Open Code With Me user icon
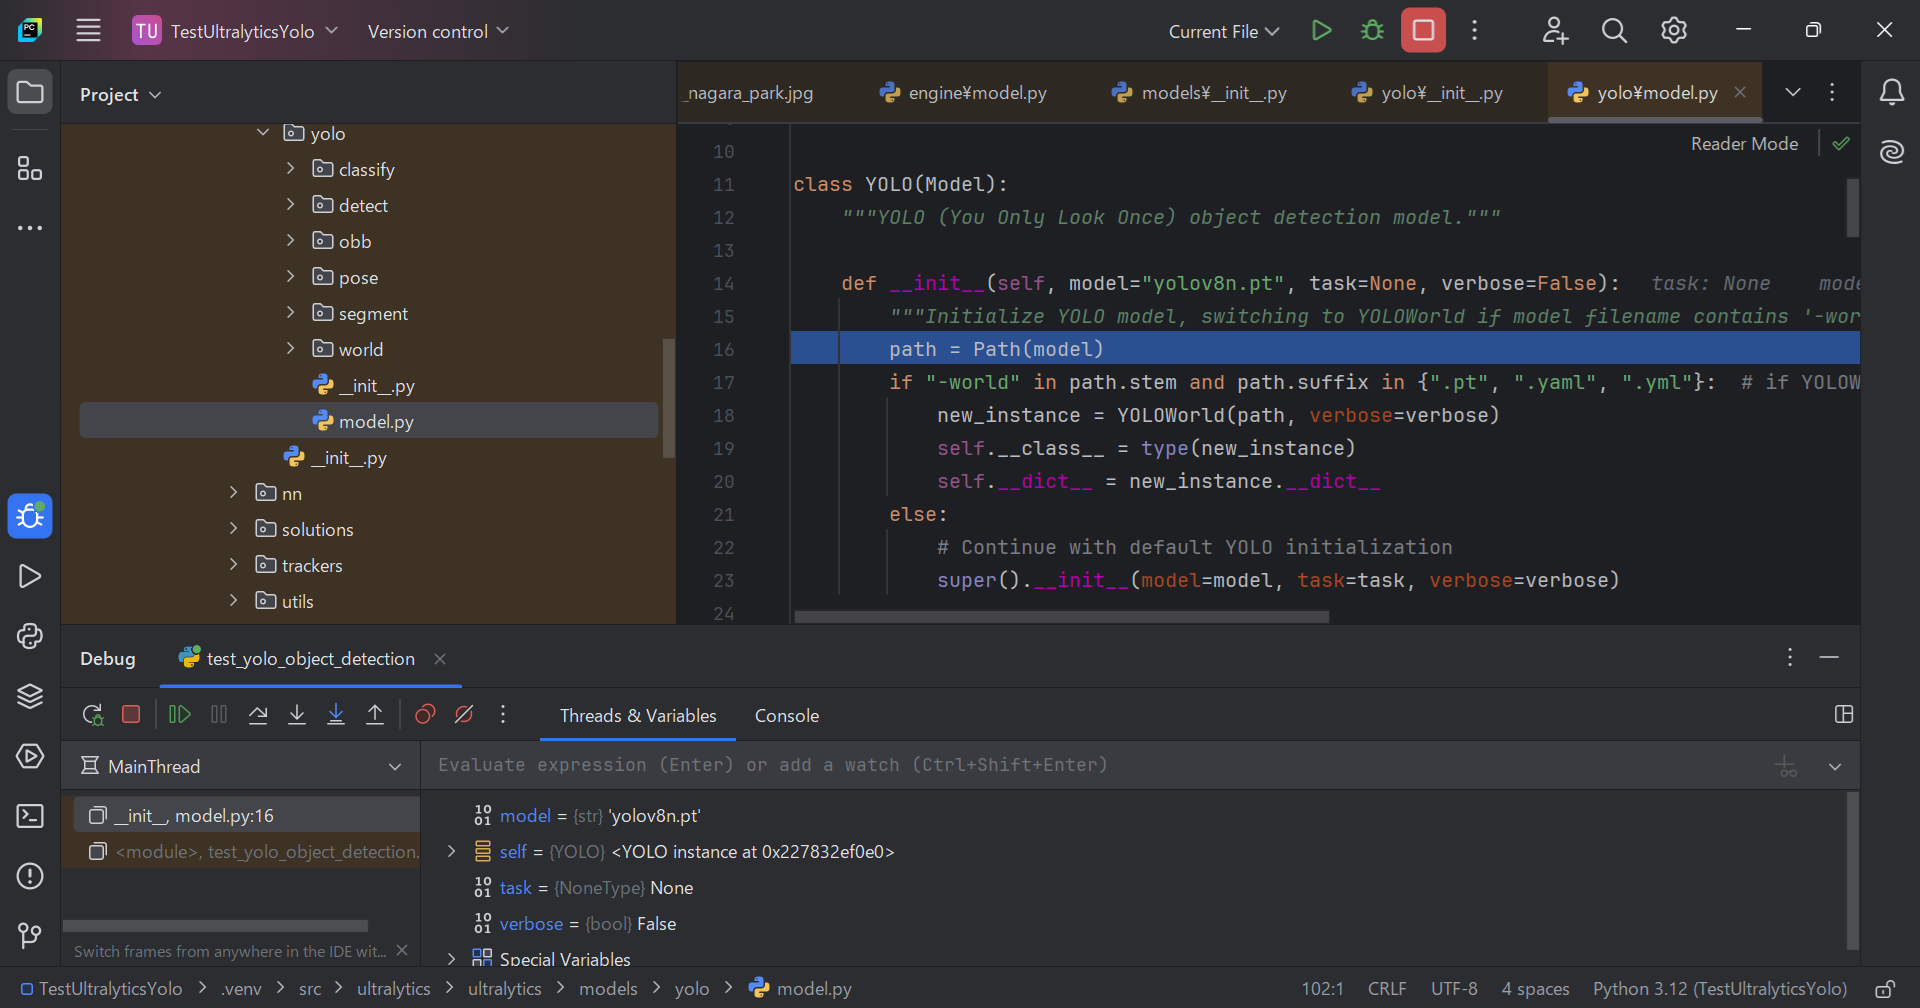This screenshot has width=1920, height=1008. tap(1555, 30)
